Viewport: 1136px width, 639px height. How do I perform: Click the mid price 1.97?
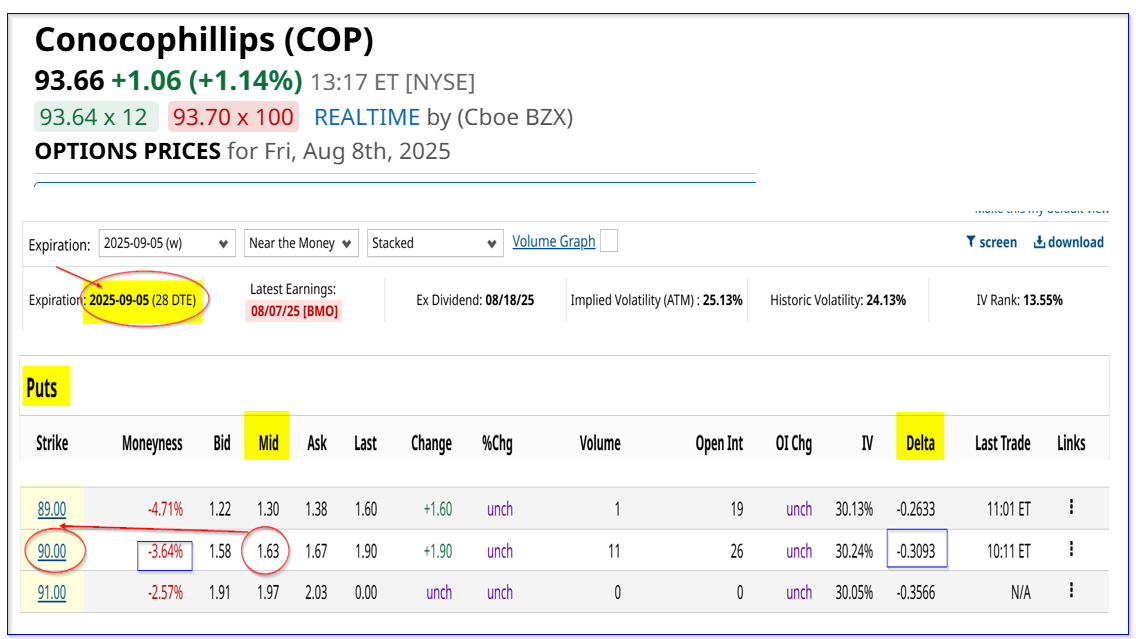click(268, 593)
